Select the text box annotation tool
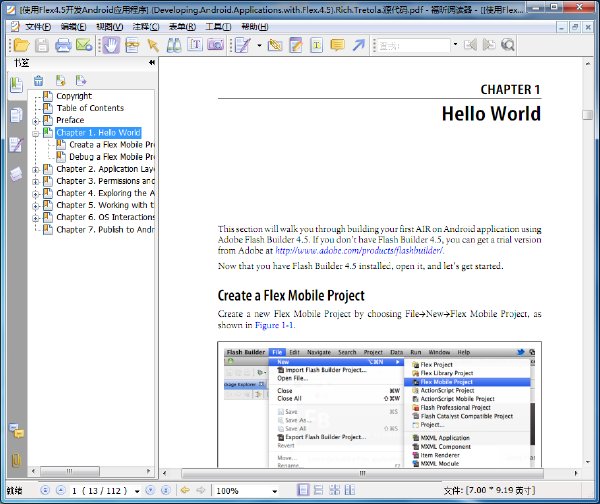 click(317, 45)
